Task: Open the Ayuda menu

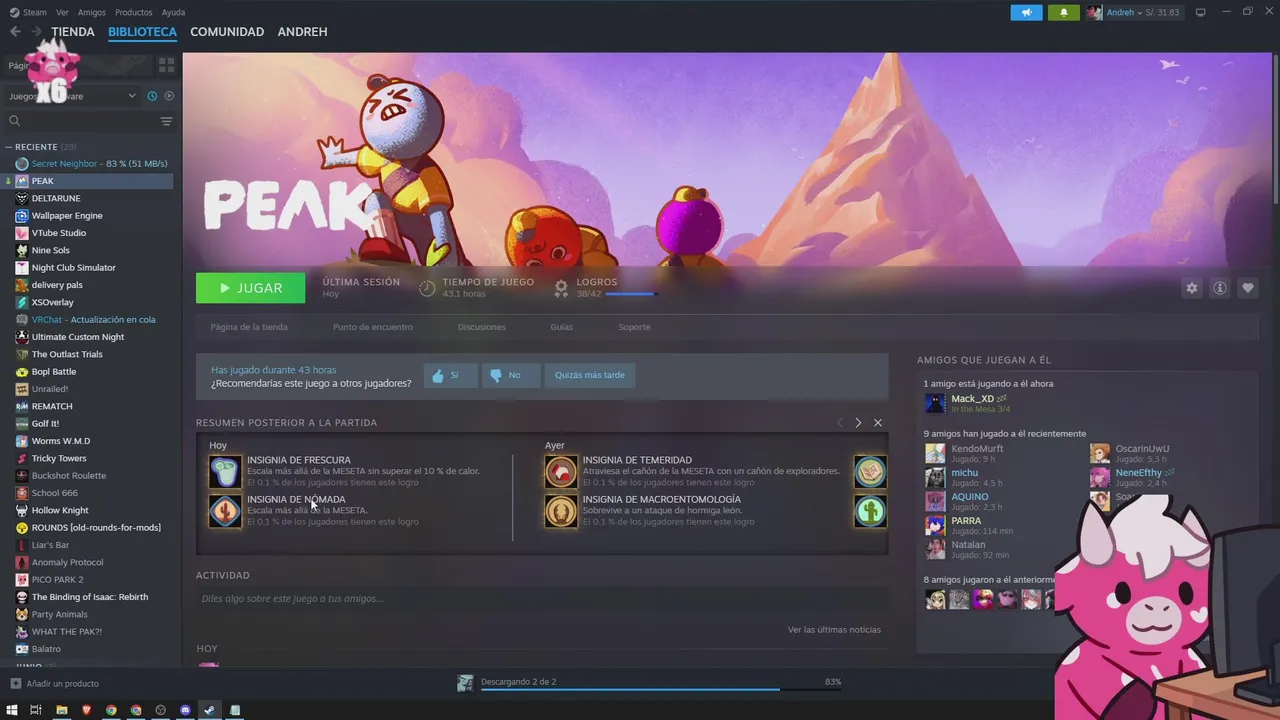Action: 173,12
